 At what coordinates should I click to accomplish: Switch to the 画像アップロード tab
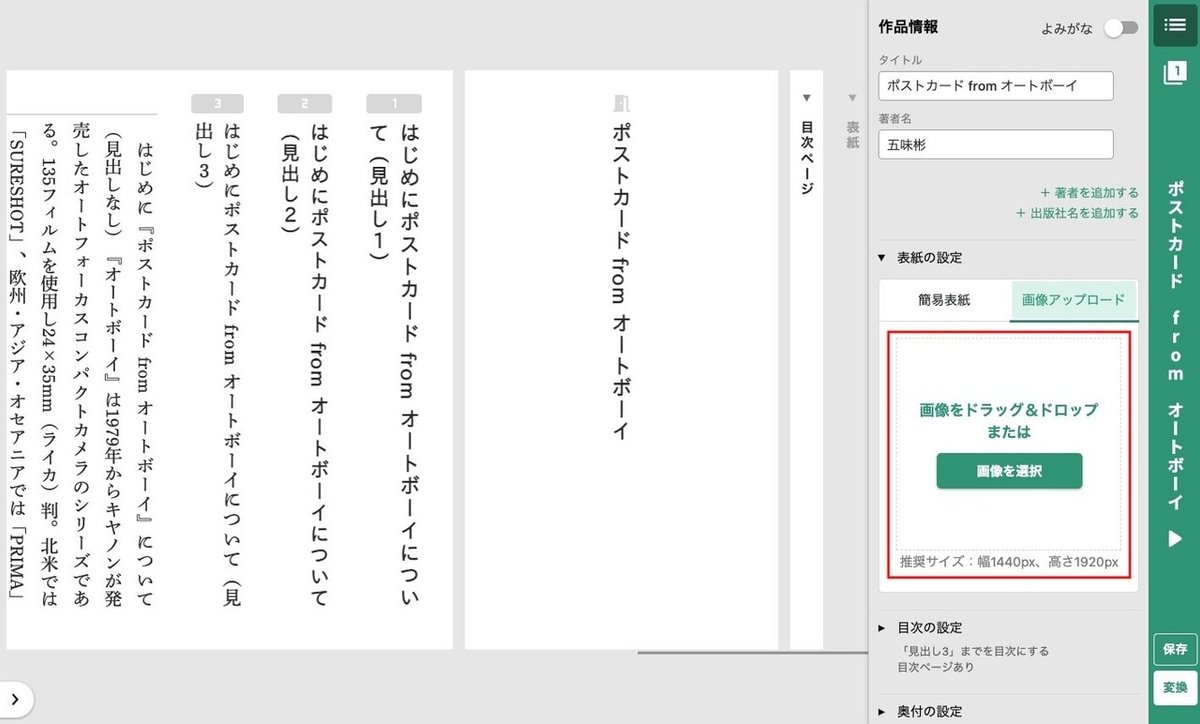point(1073,300)
